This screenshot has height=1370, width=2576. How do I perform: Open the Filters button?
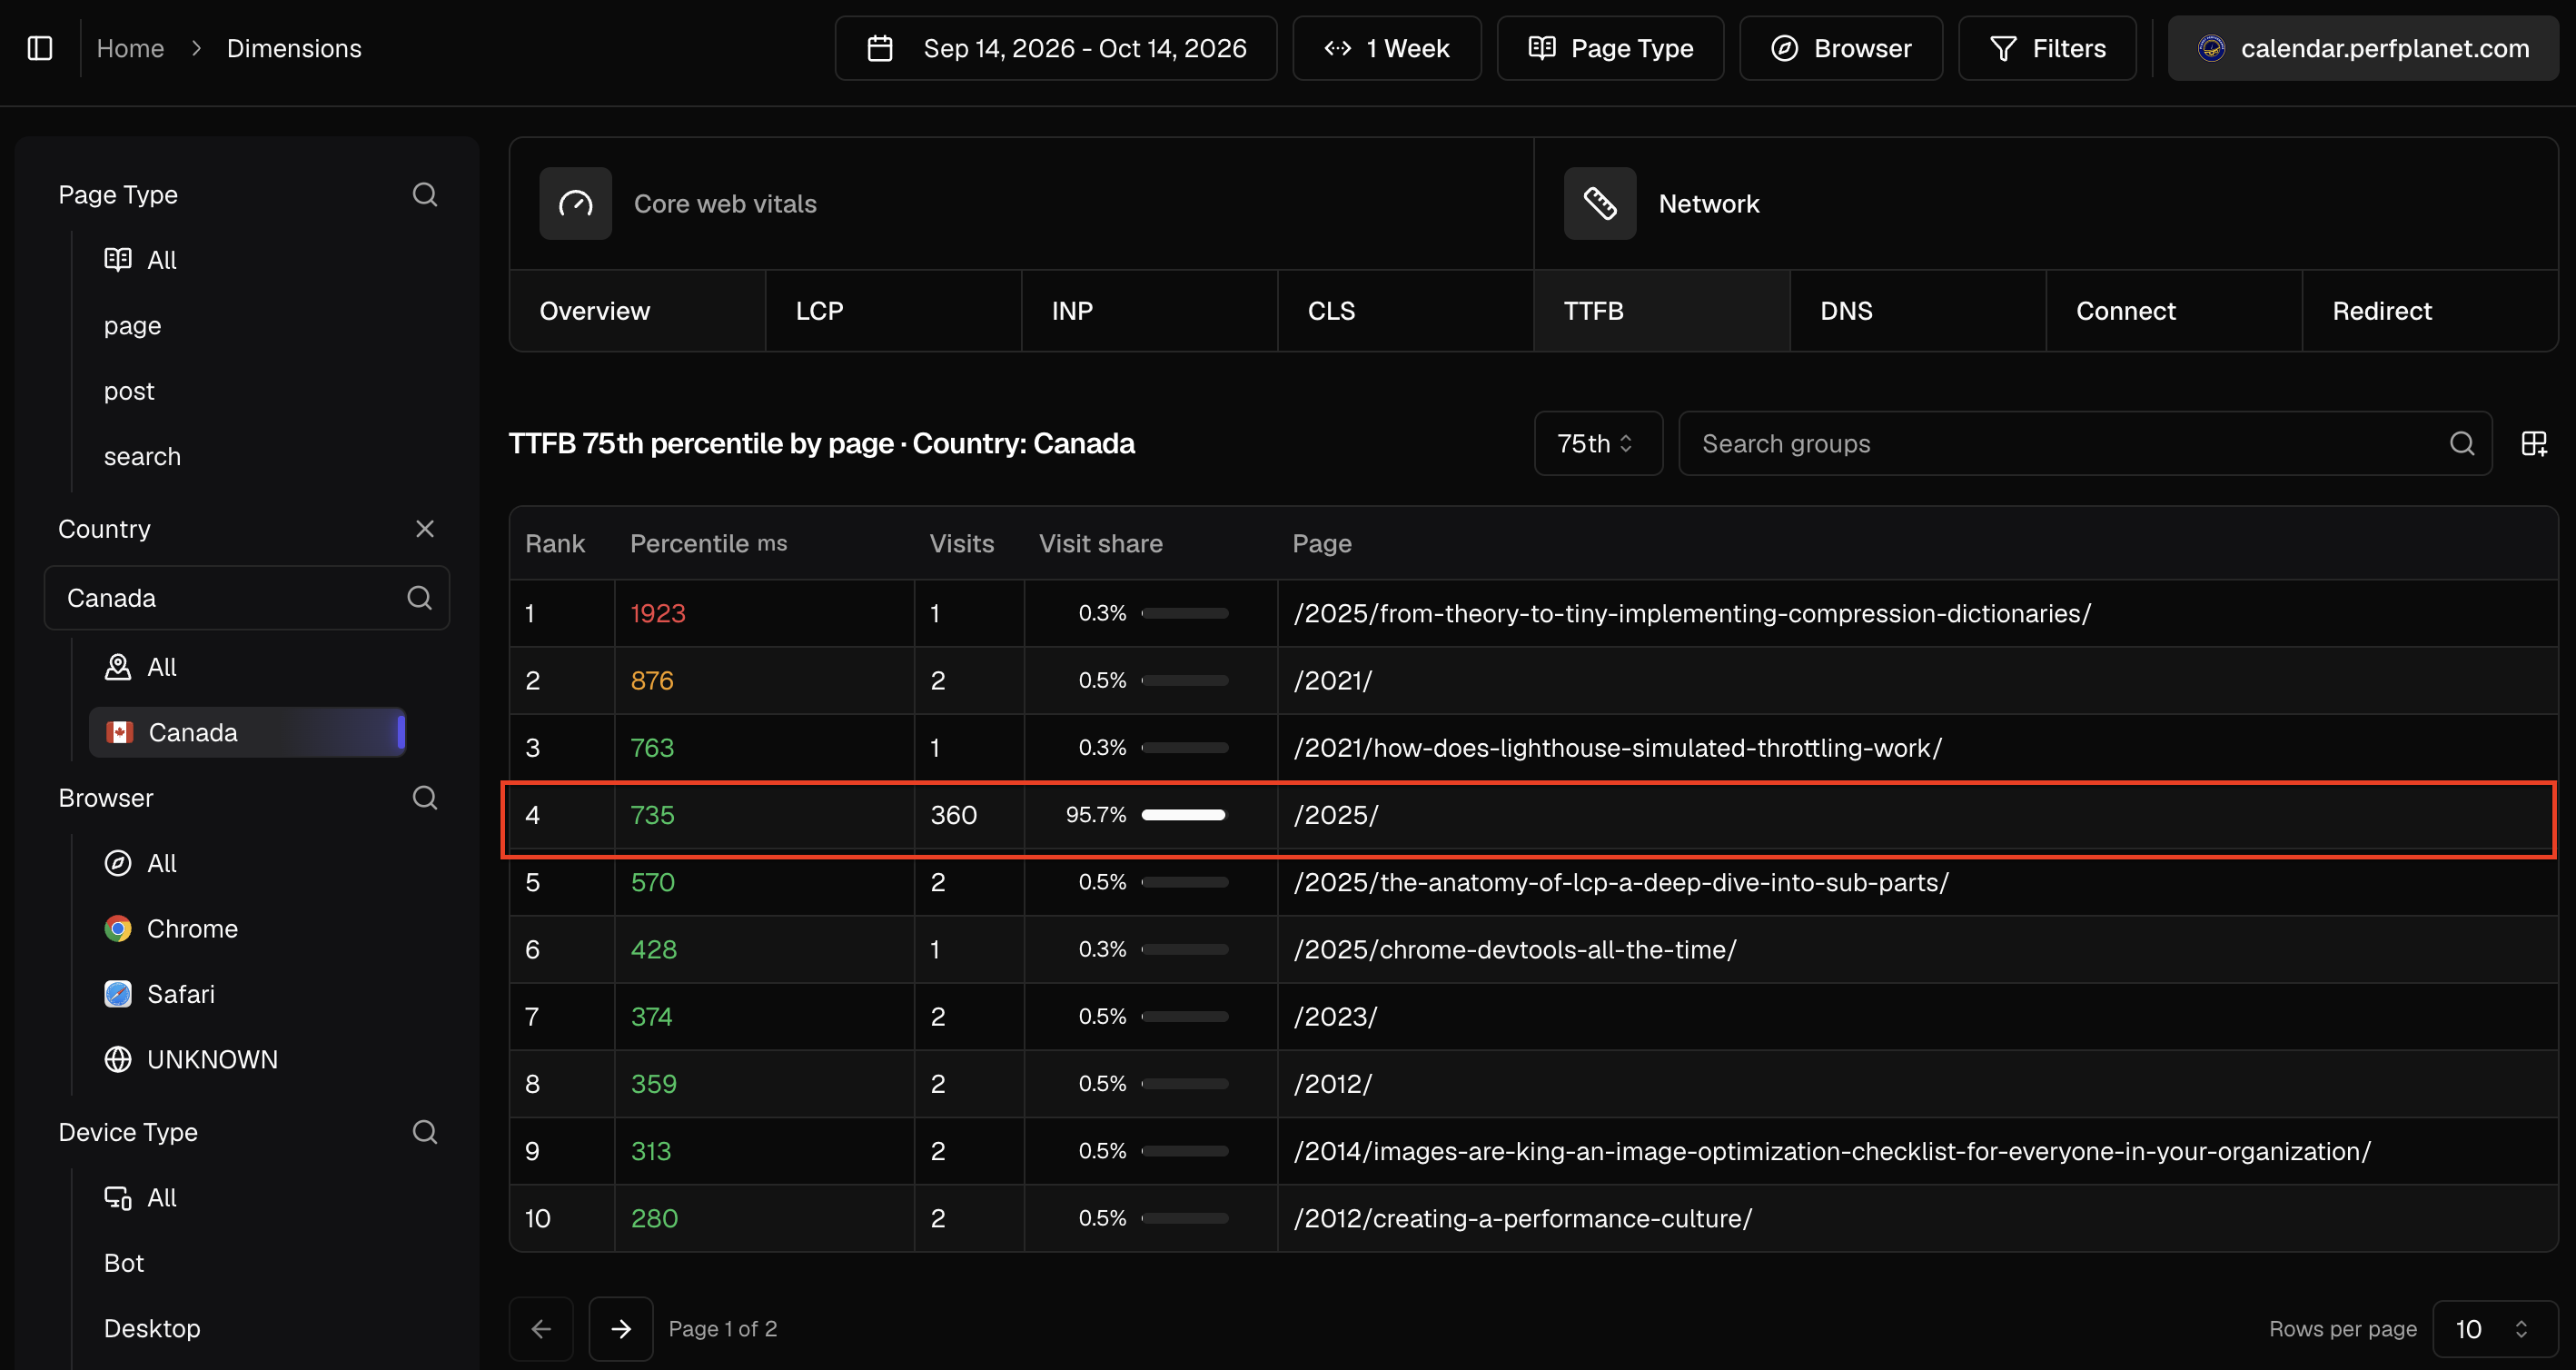pyautogui.click(x=2047, y=48)
